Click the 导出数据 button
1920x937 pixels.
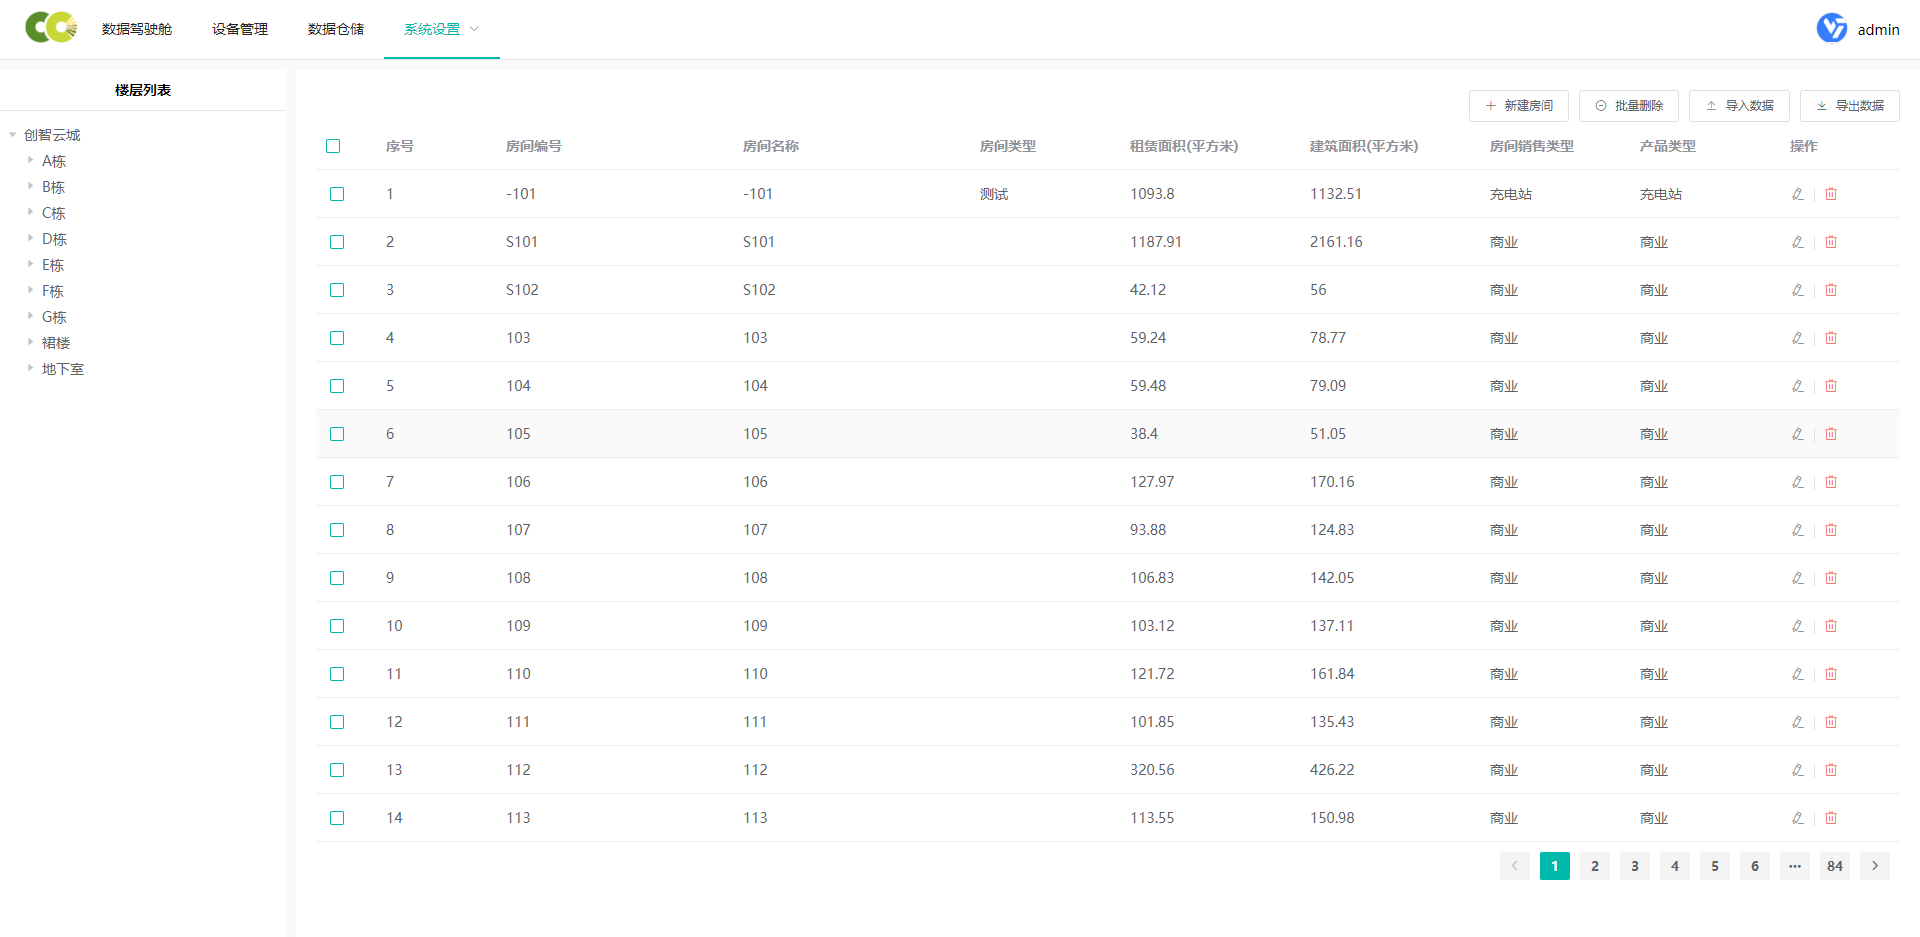(1849, 106)
